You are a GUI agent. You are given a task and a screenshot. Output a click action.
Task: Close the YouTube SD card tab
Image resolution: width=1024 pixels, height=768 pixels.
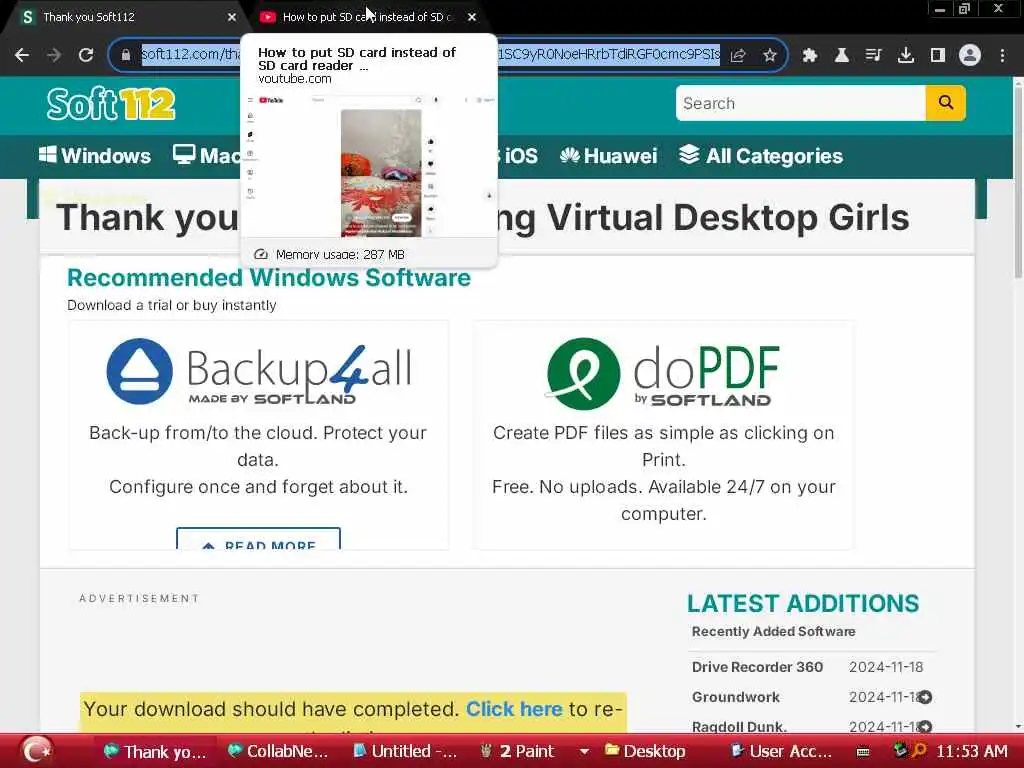click(x=472, y=17)
